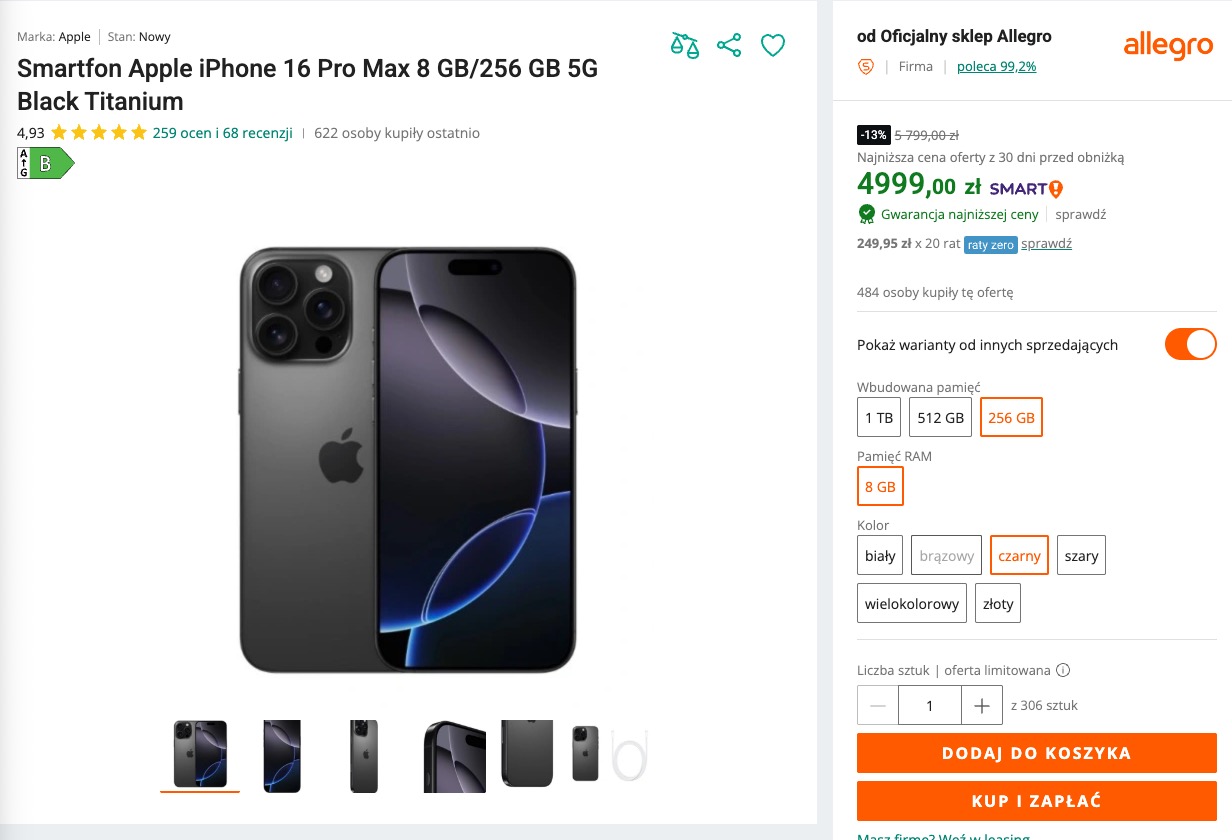Screen dimensions: 1232x840
Task: Open the poleca 99,2% seller rating link
Action: coord(996,67)
